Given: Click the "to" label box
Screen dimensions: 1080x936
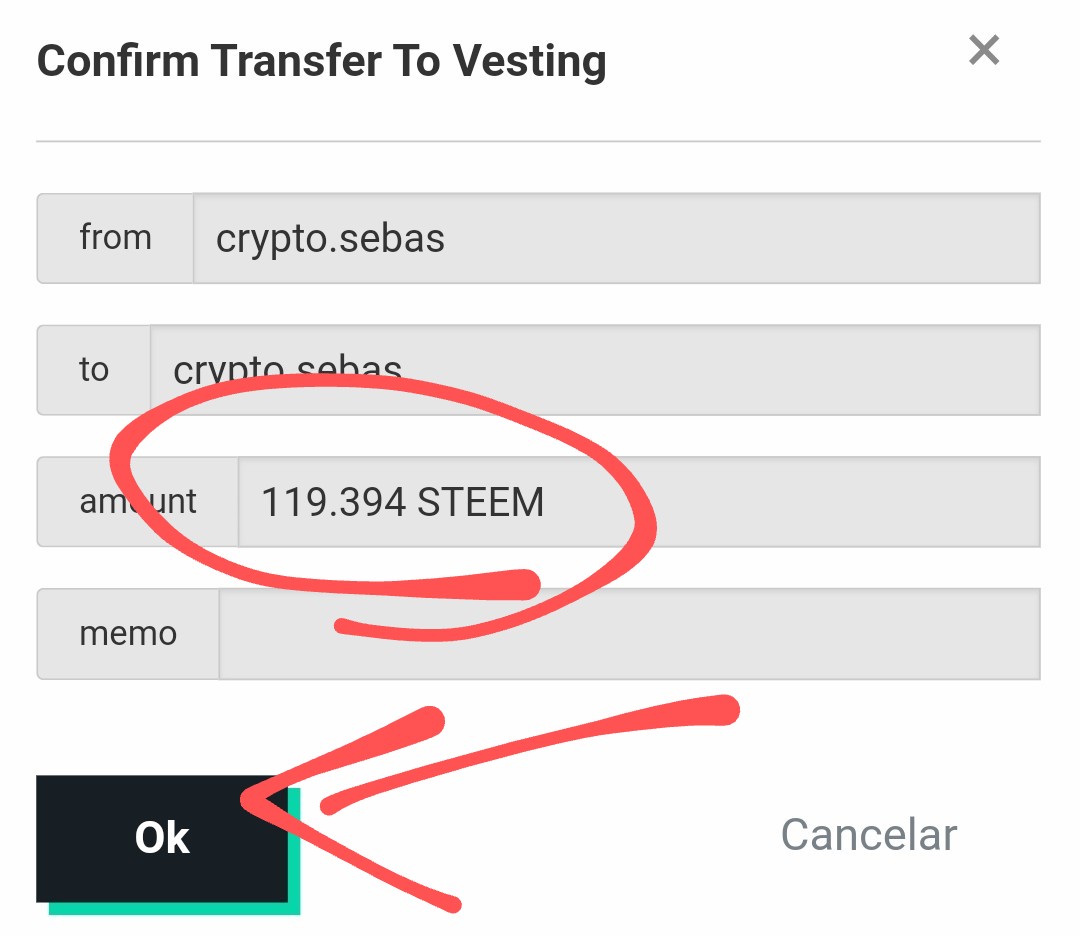Looking at the screenshot, I should coord(94,370).
